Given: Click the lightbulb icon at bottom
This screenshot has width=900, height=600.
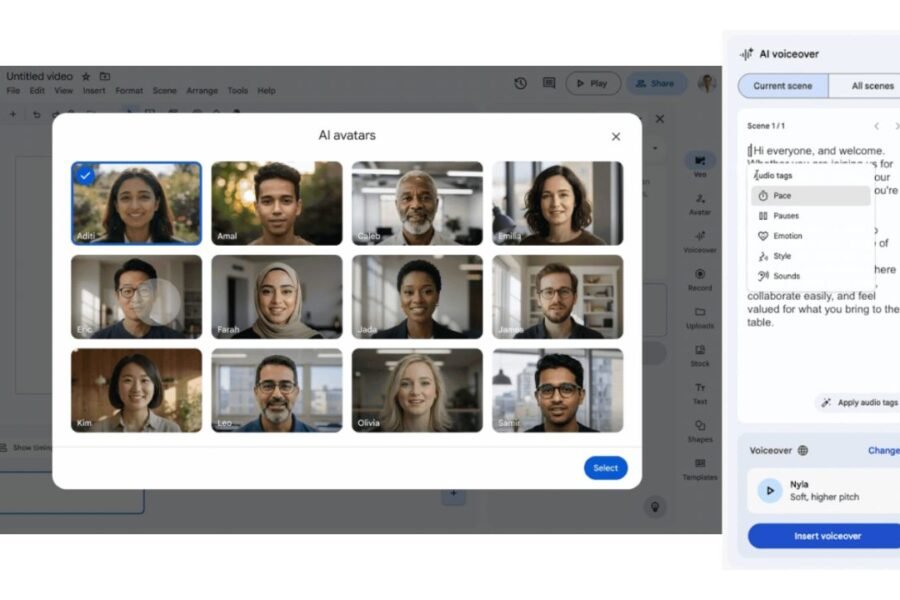Looking at the screenshot, I should (655, 507).
